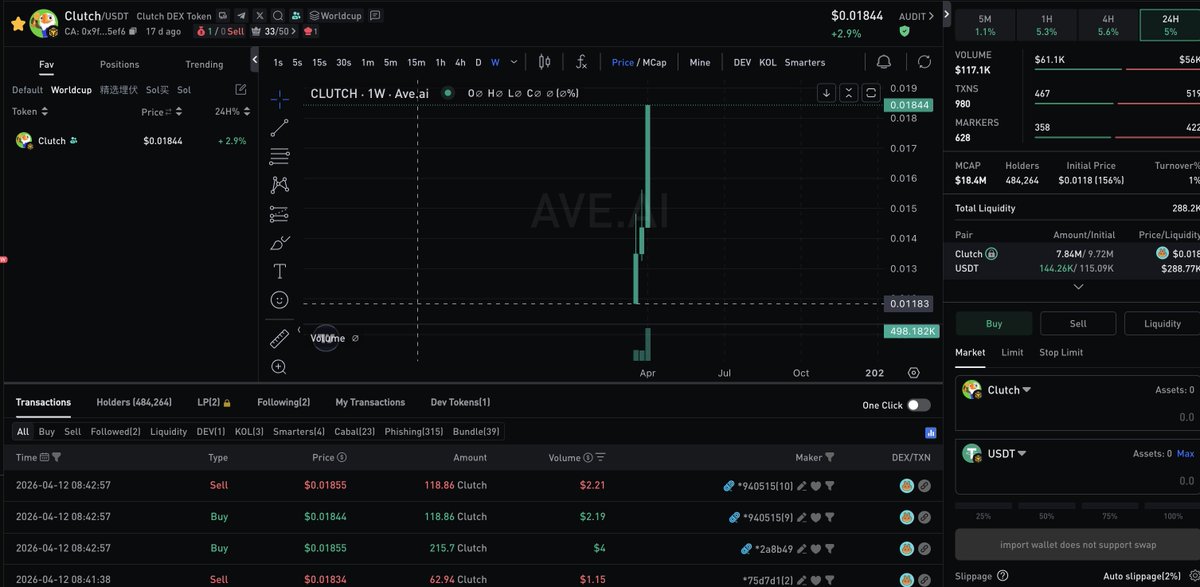Select the trend line drawing tool
Image resolution: width=1200 pixels, height=587 pixels.
280,127
